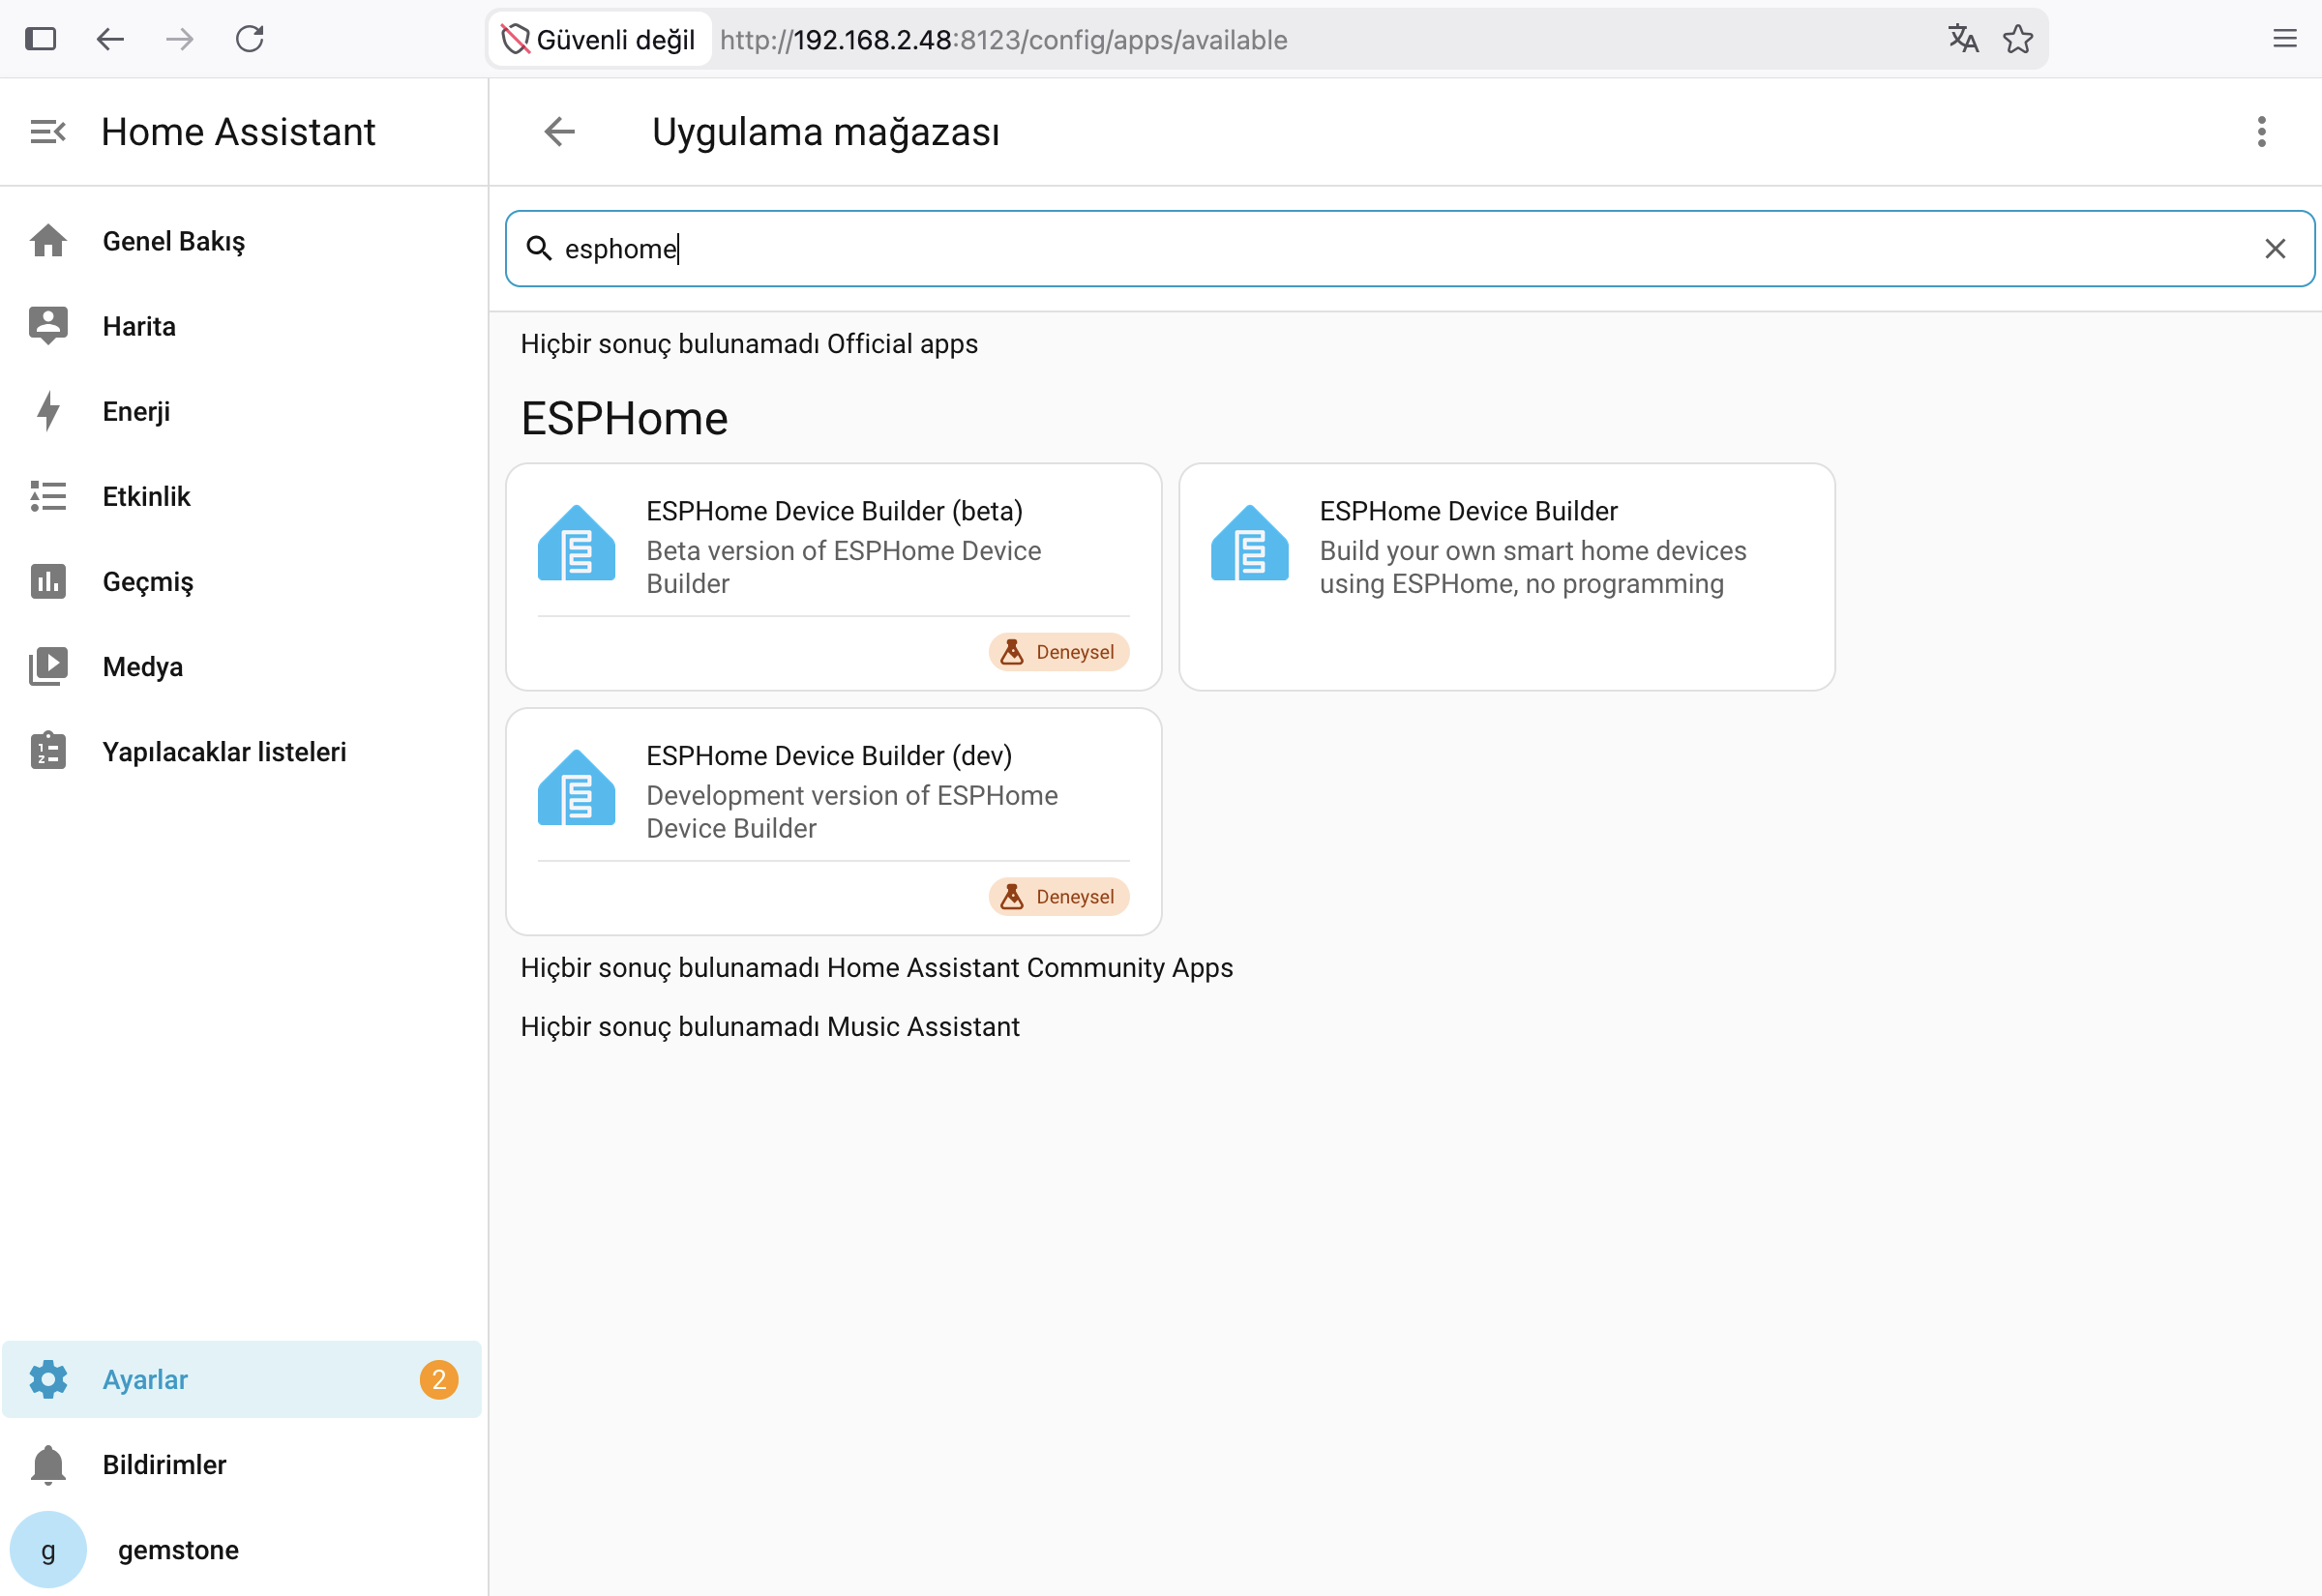
Task: Select Geçmiş in sidebar
Action: click(x=242, y=581)
